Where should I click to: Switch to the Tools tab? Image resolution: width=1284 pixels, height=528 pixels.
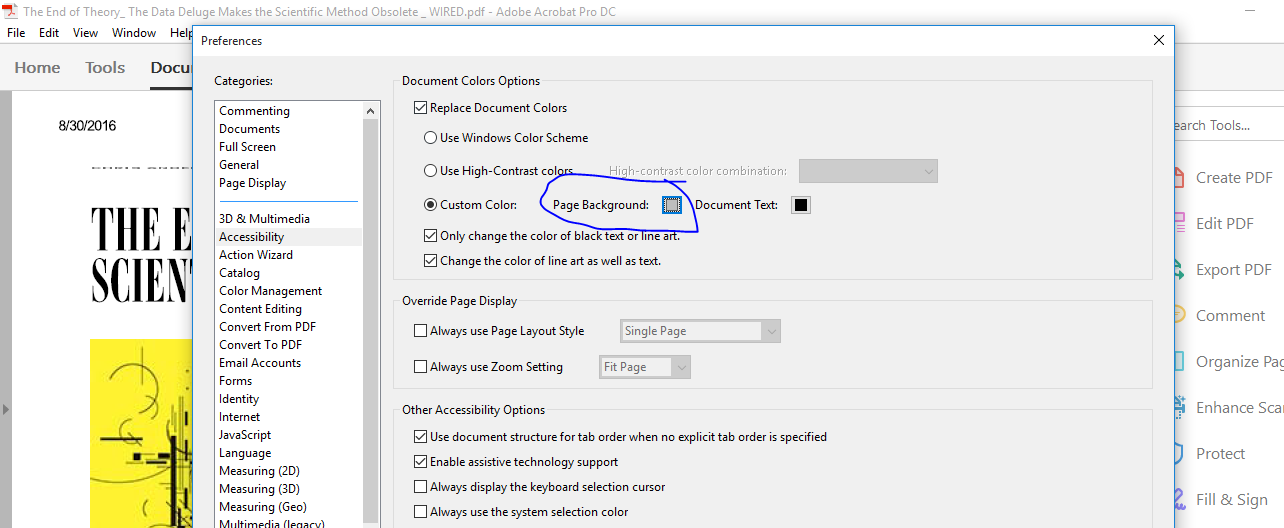coord(105,68)
